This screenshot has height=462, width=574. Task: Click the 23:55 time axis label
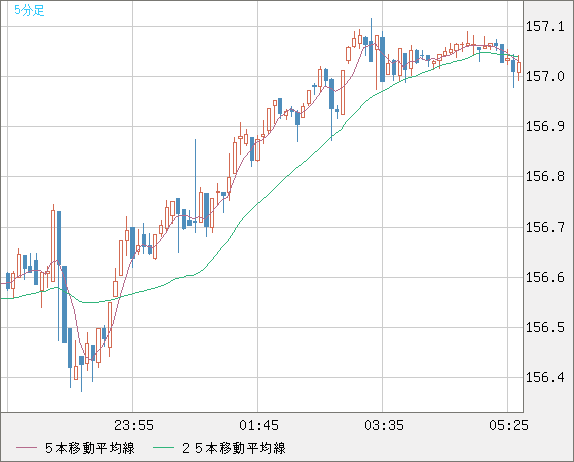[134, 425]
